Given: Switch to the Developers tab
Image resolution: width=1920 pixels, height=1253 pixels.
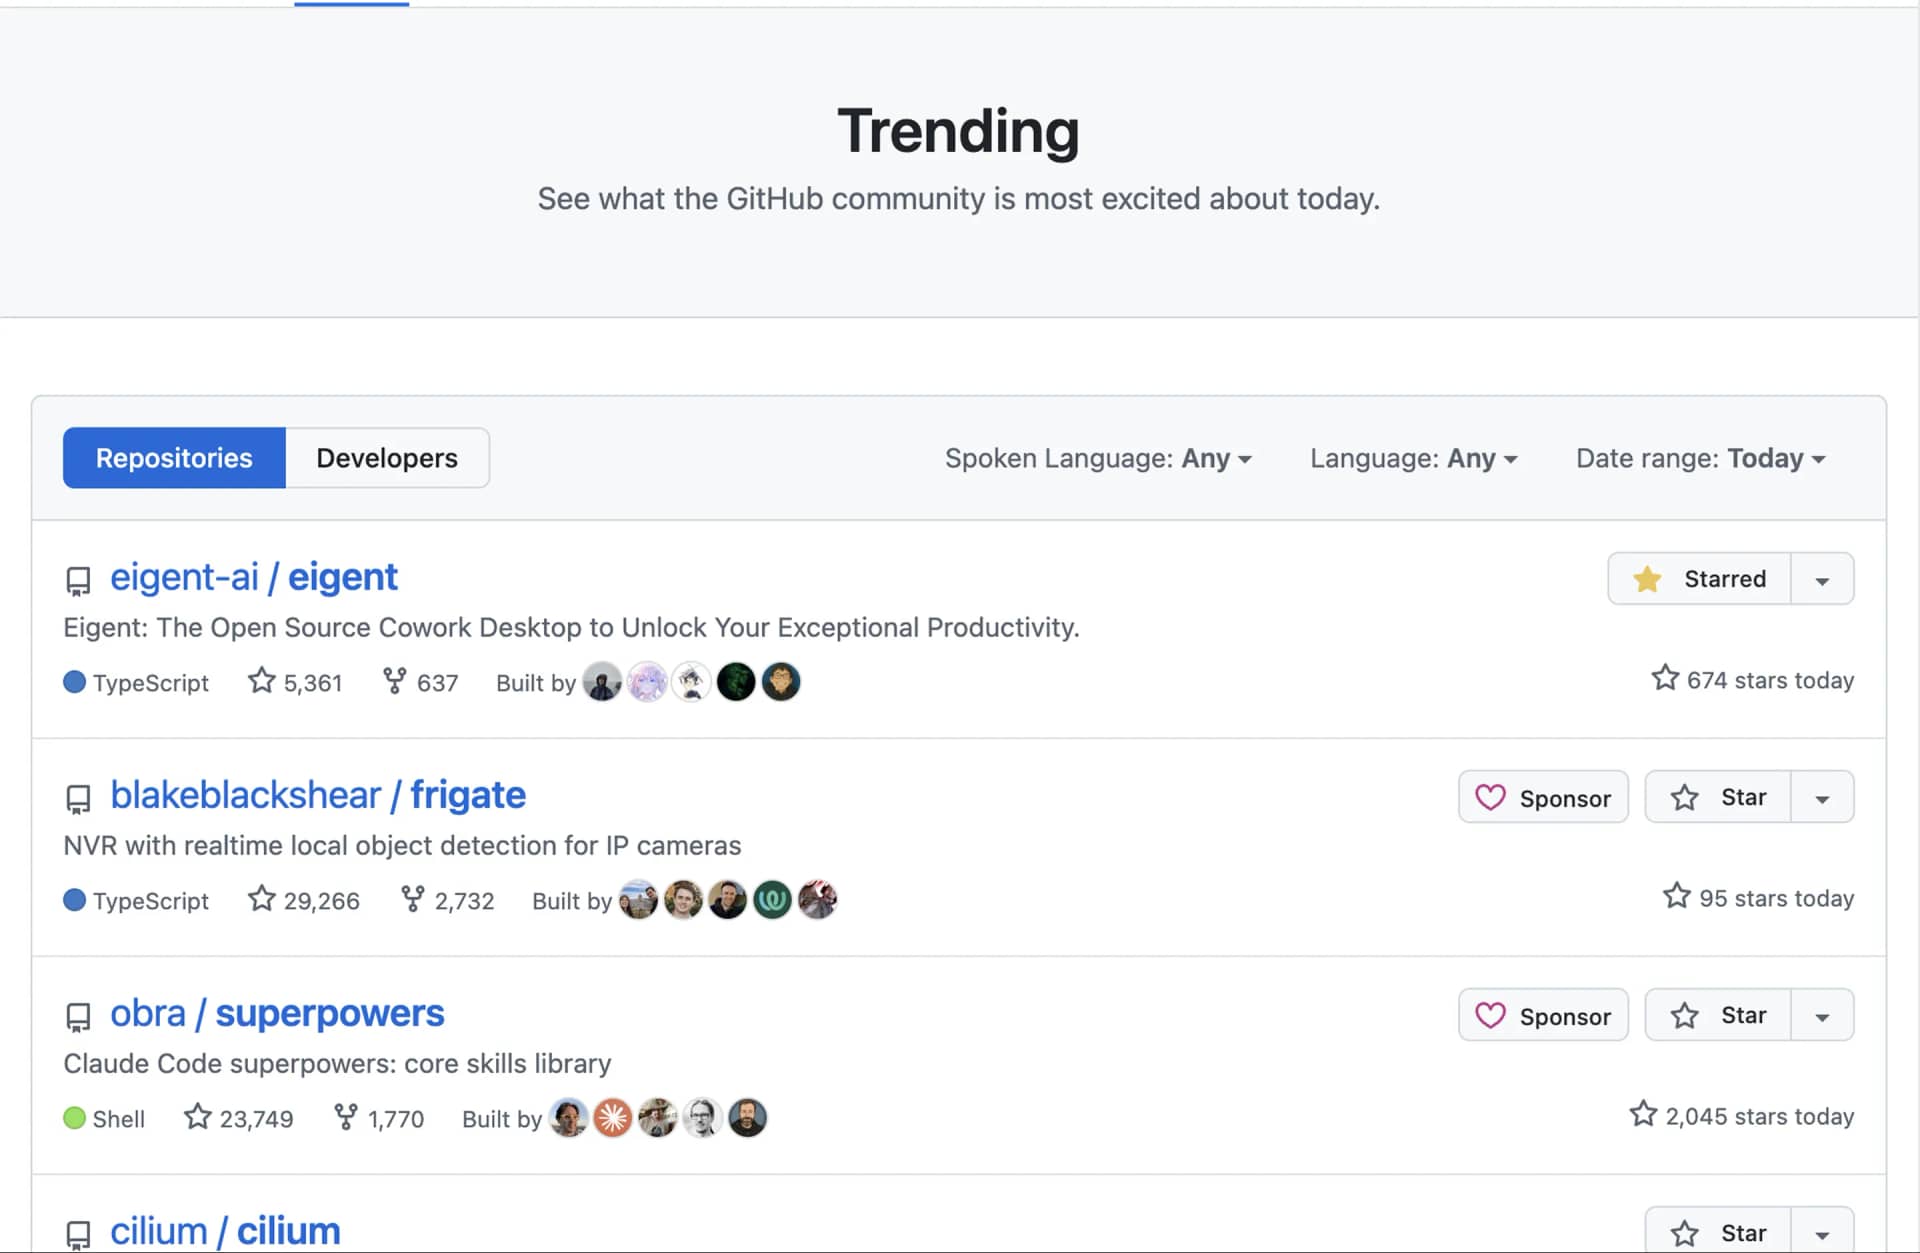Looking at the screenshot, I should coord(387,457).
